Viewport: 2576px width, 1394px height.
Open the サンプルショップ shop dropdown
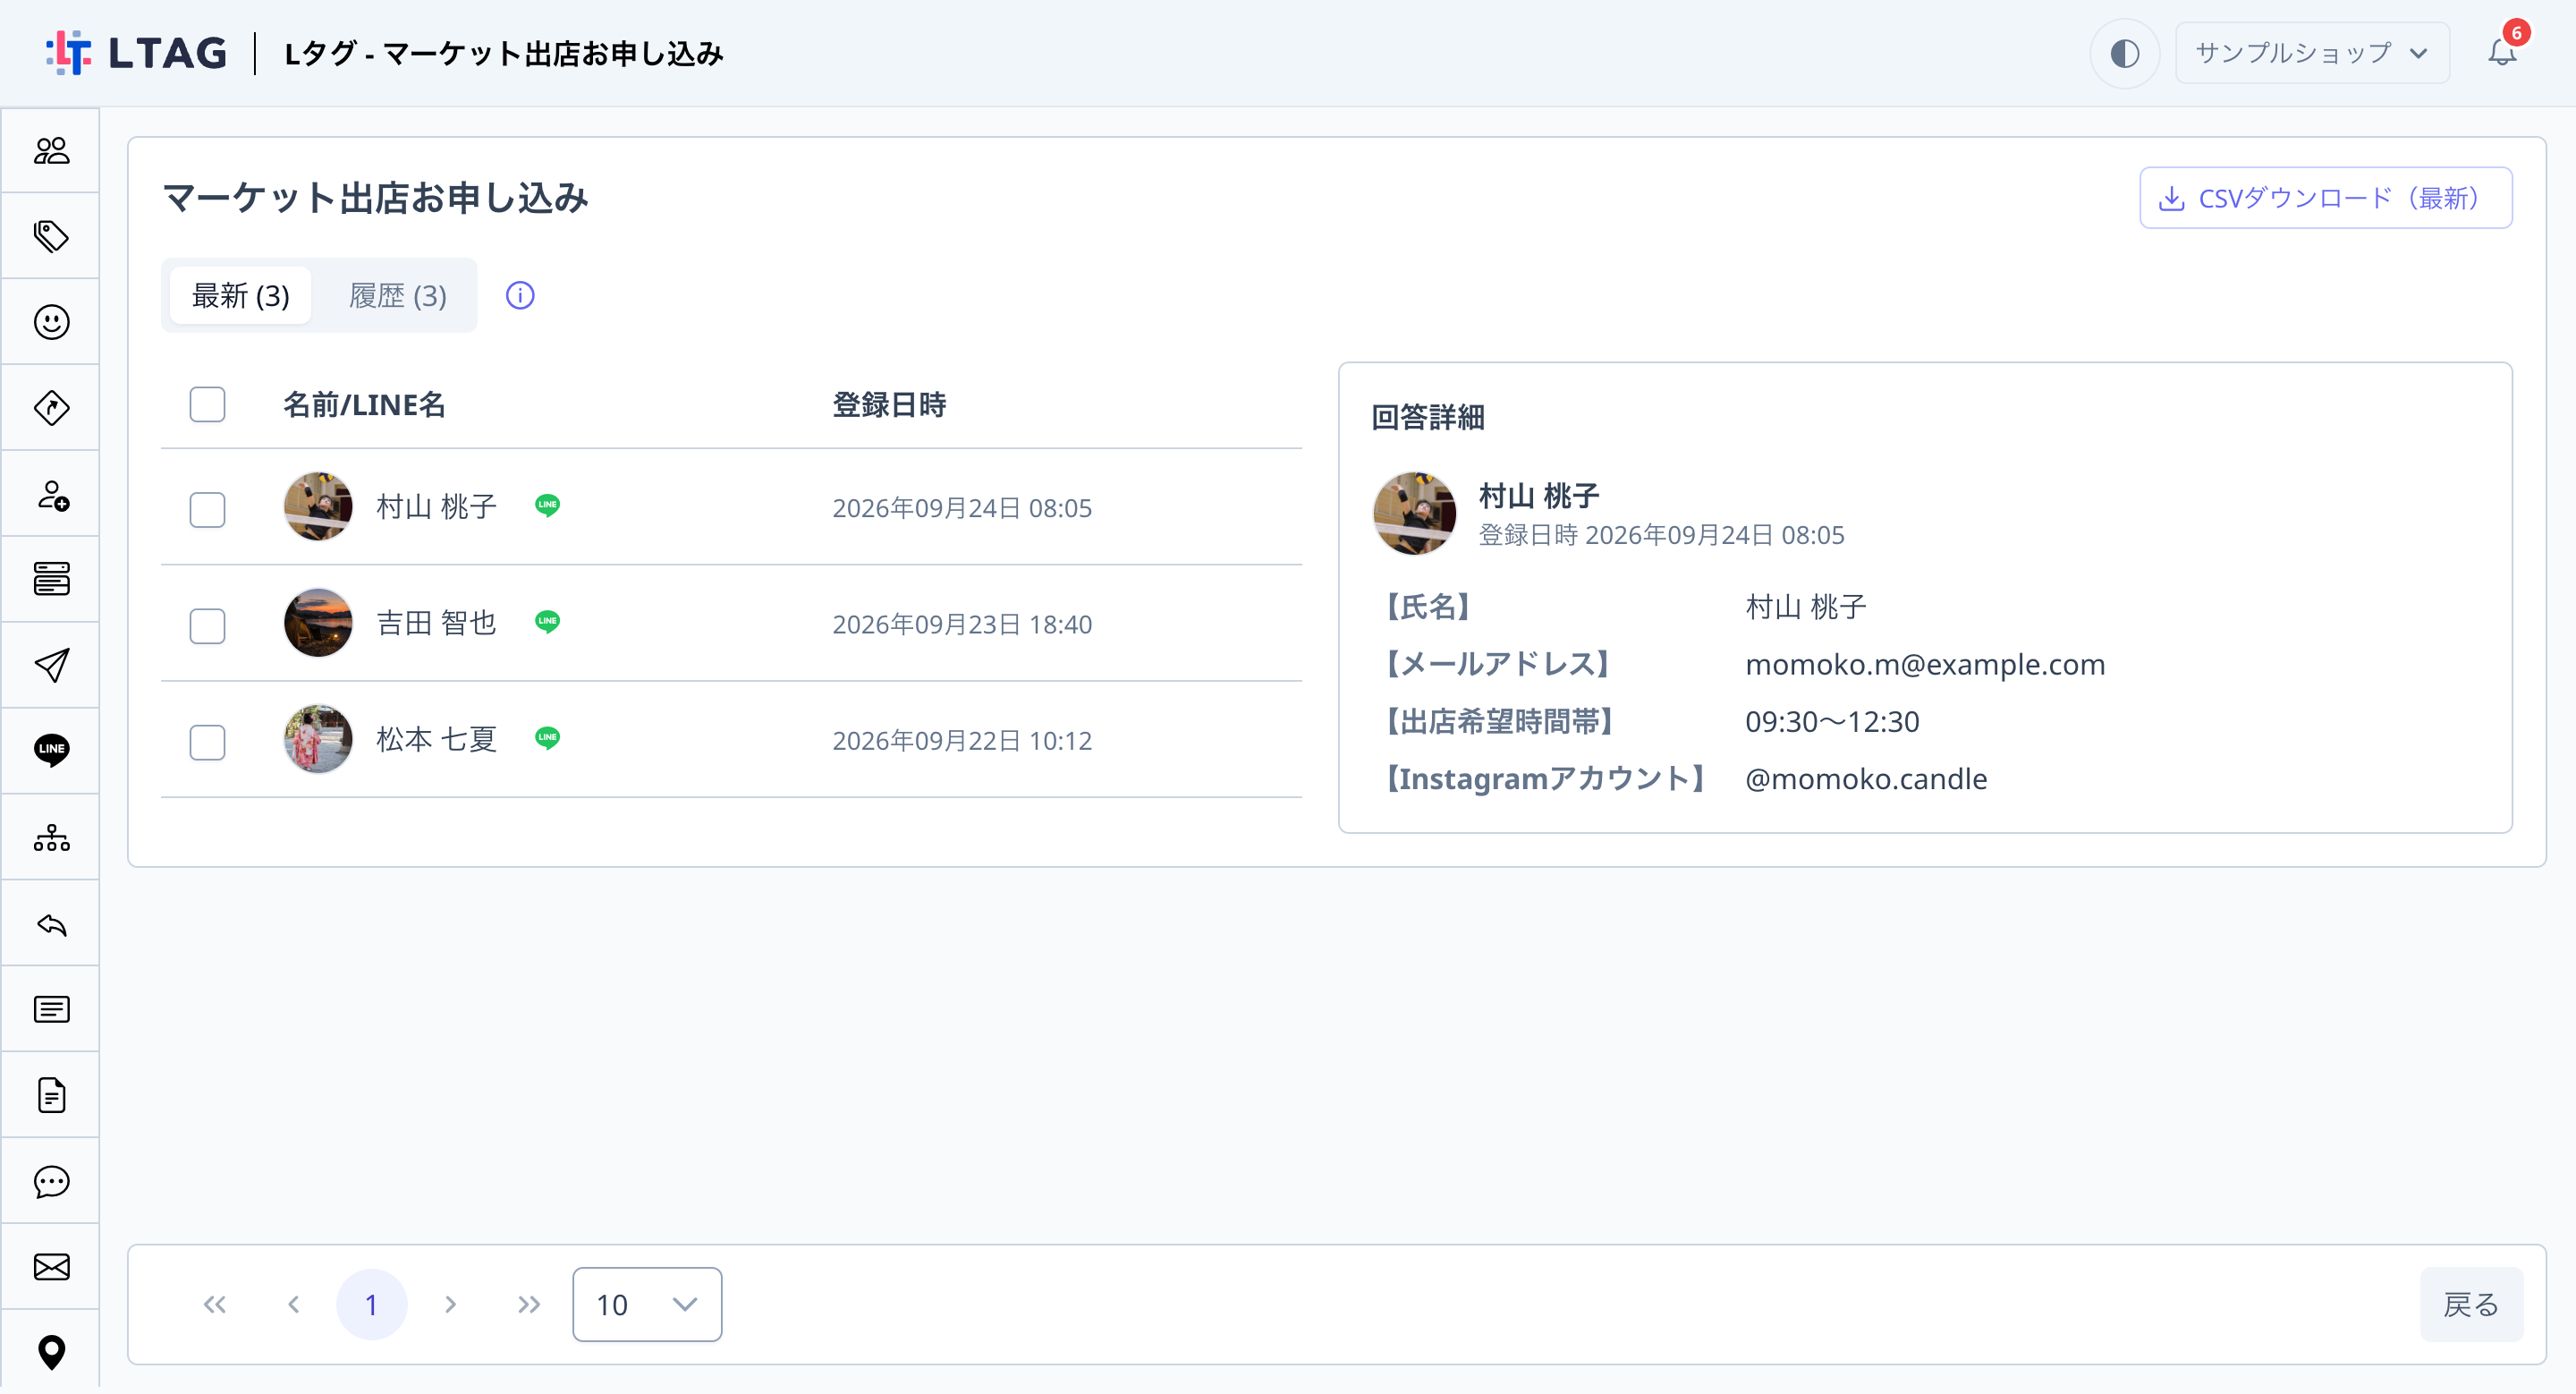click(x=2312, y=53)
